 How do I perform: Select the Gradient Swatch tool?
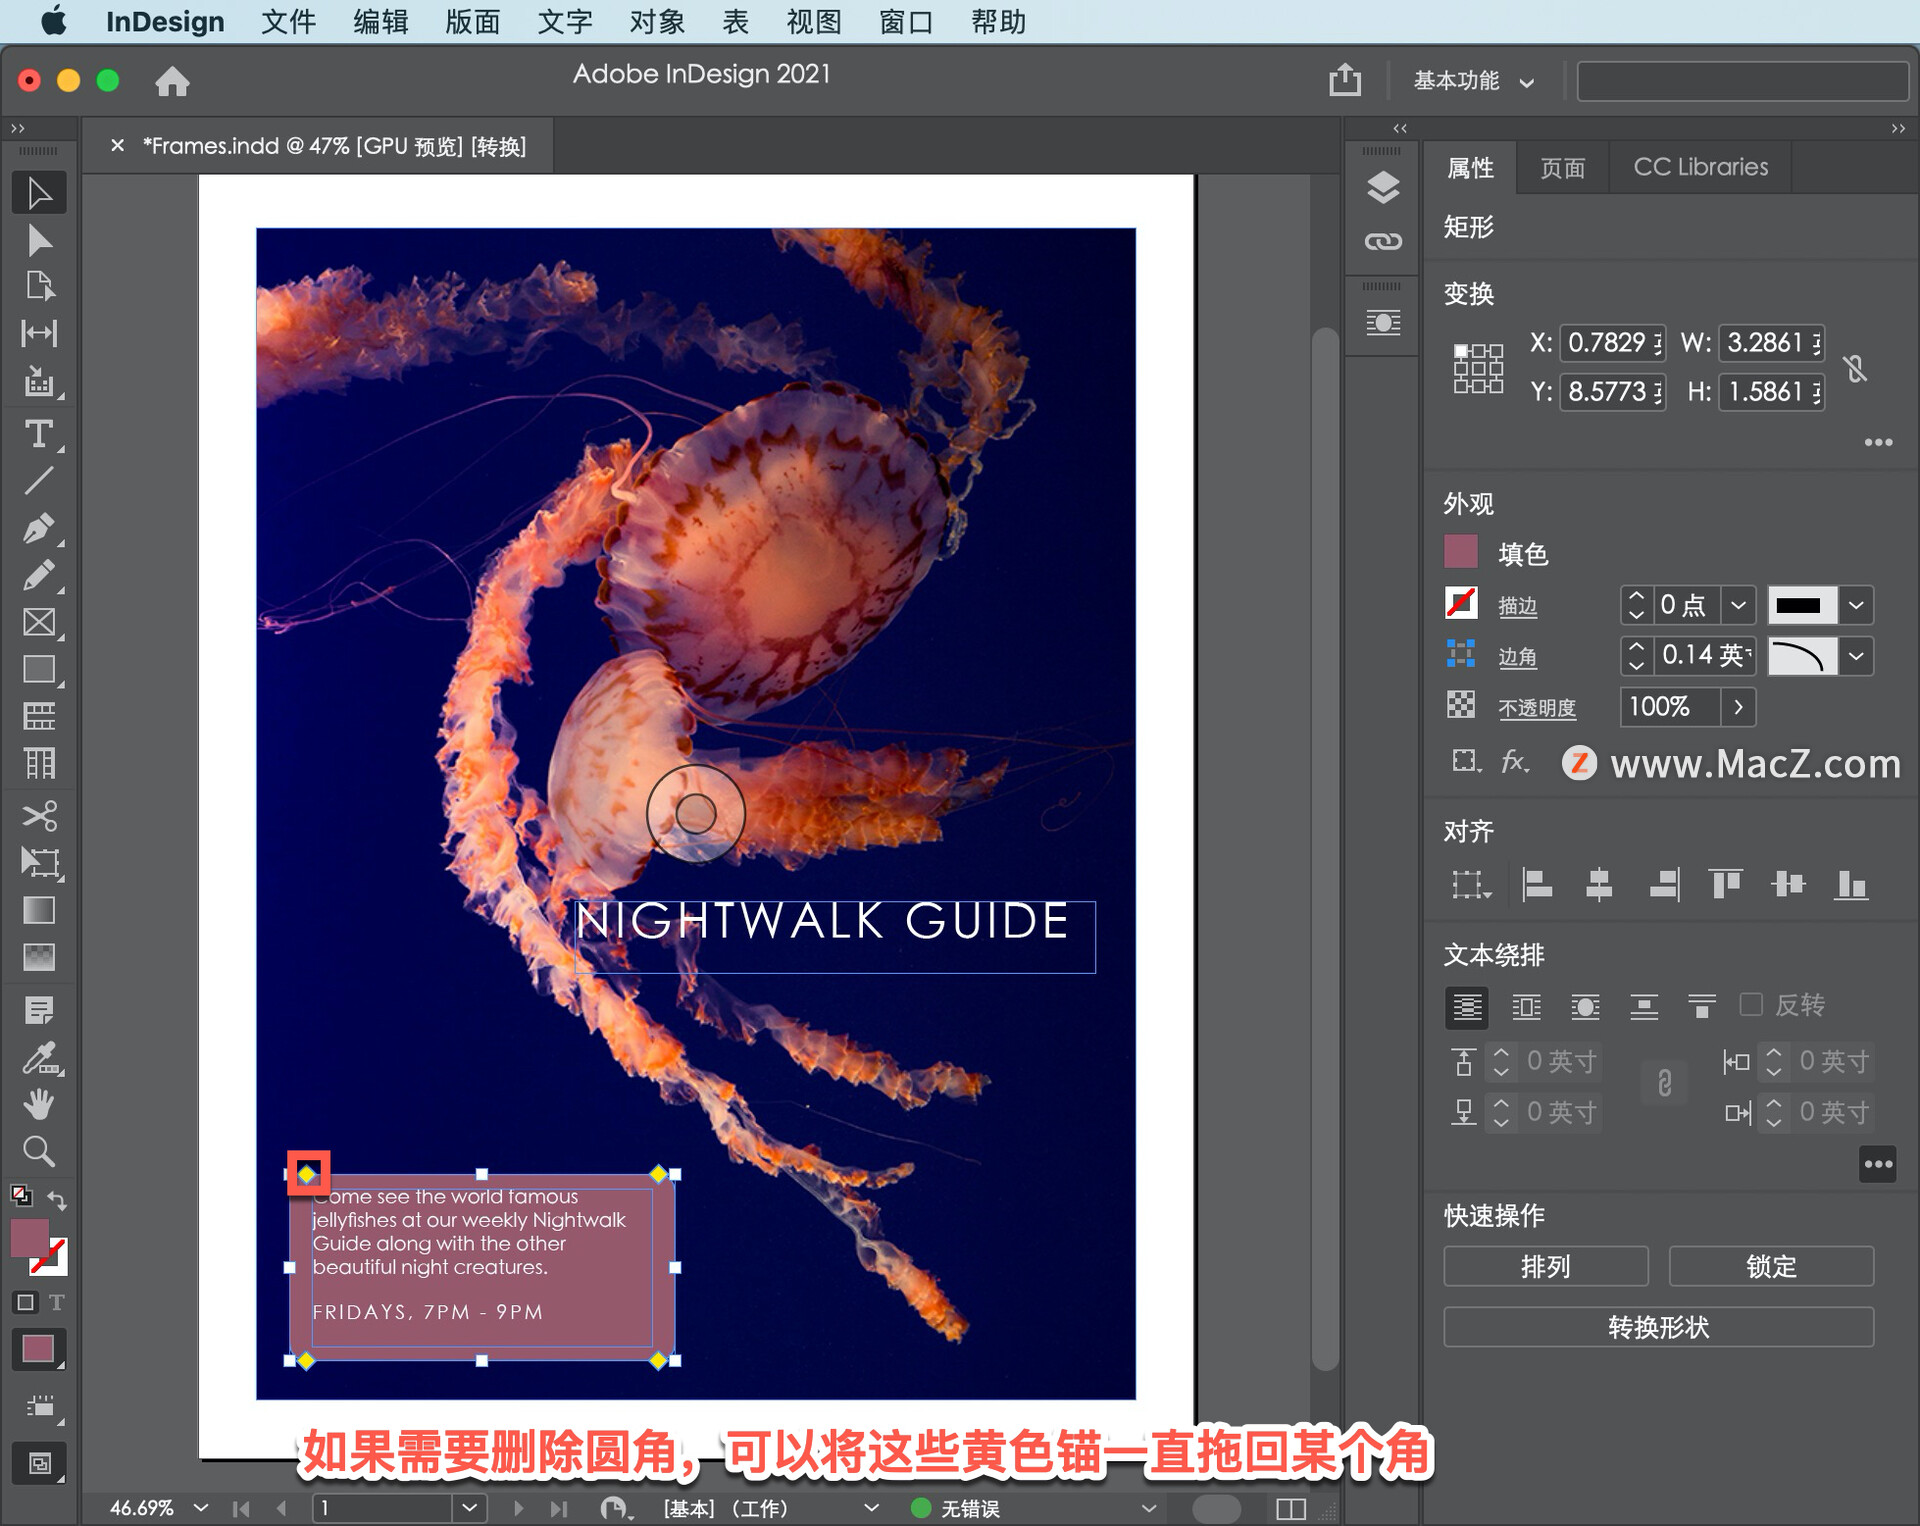pyautogui.click(x=39, y=910)
